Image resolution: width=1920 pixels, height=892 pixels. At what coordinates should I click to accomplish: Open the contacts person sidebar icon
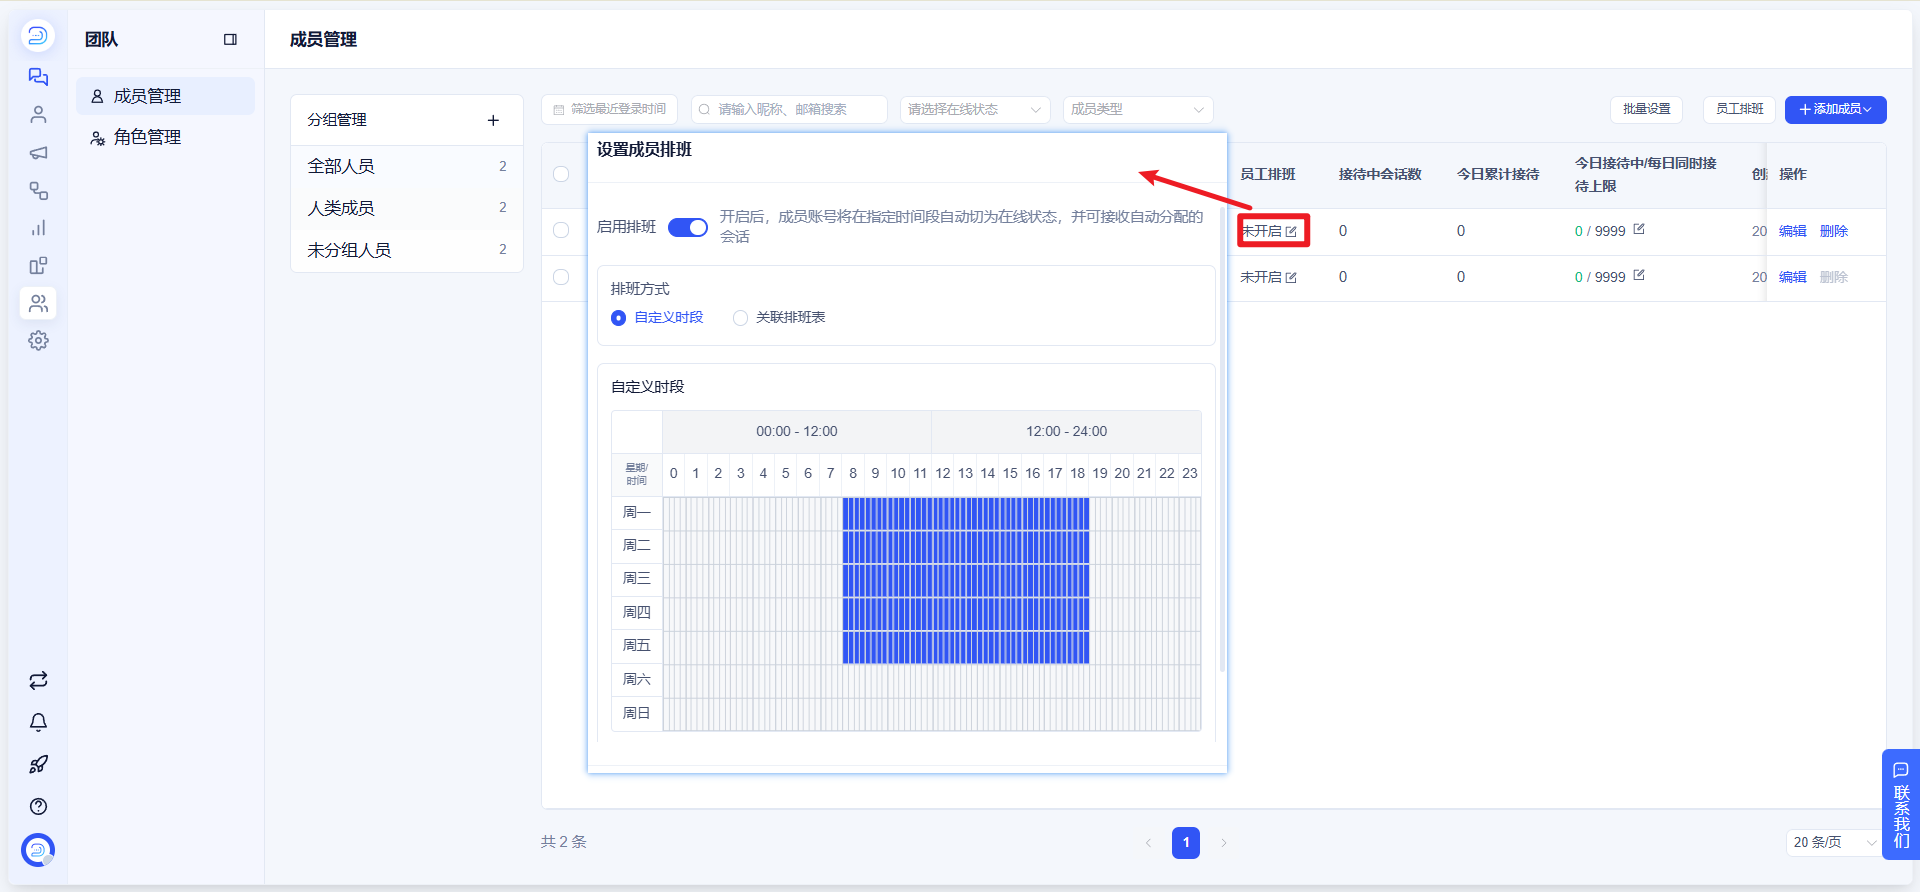pos(38,115)
